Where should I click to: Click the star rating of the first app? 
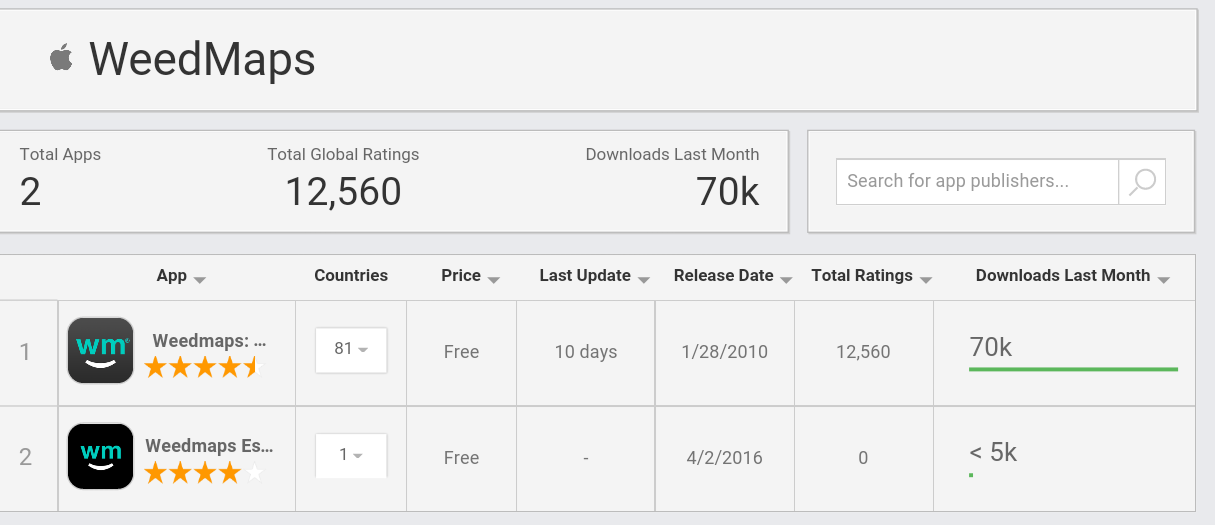pos(202,367)
